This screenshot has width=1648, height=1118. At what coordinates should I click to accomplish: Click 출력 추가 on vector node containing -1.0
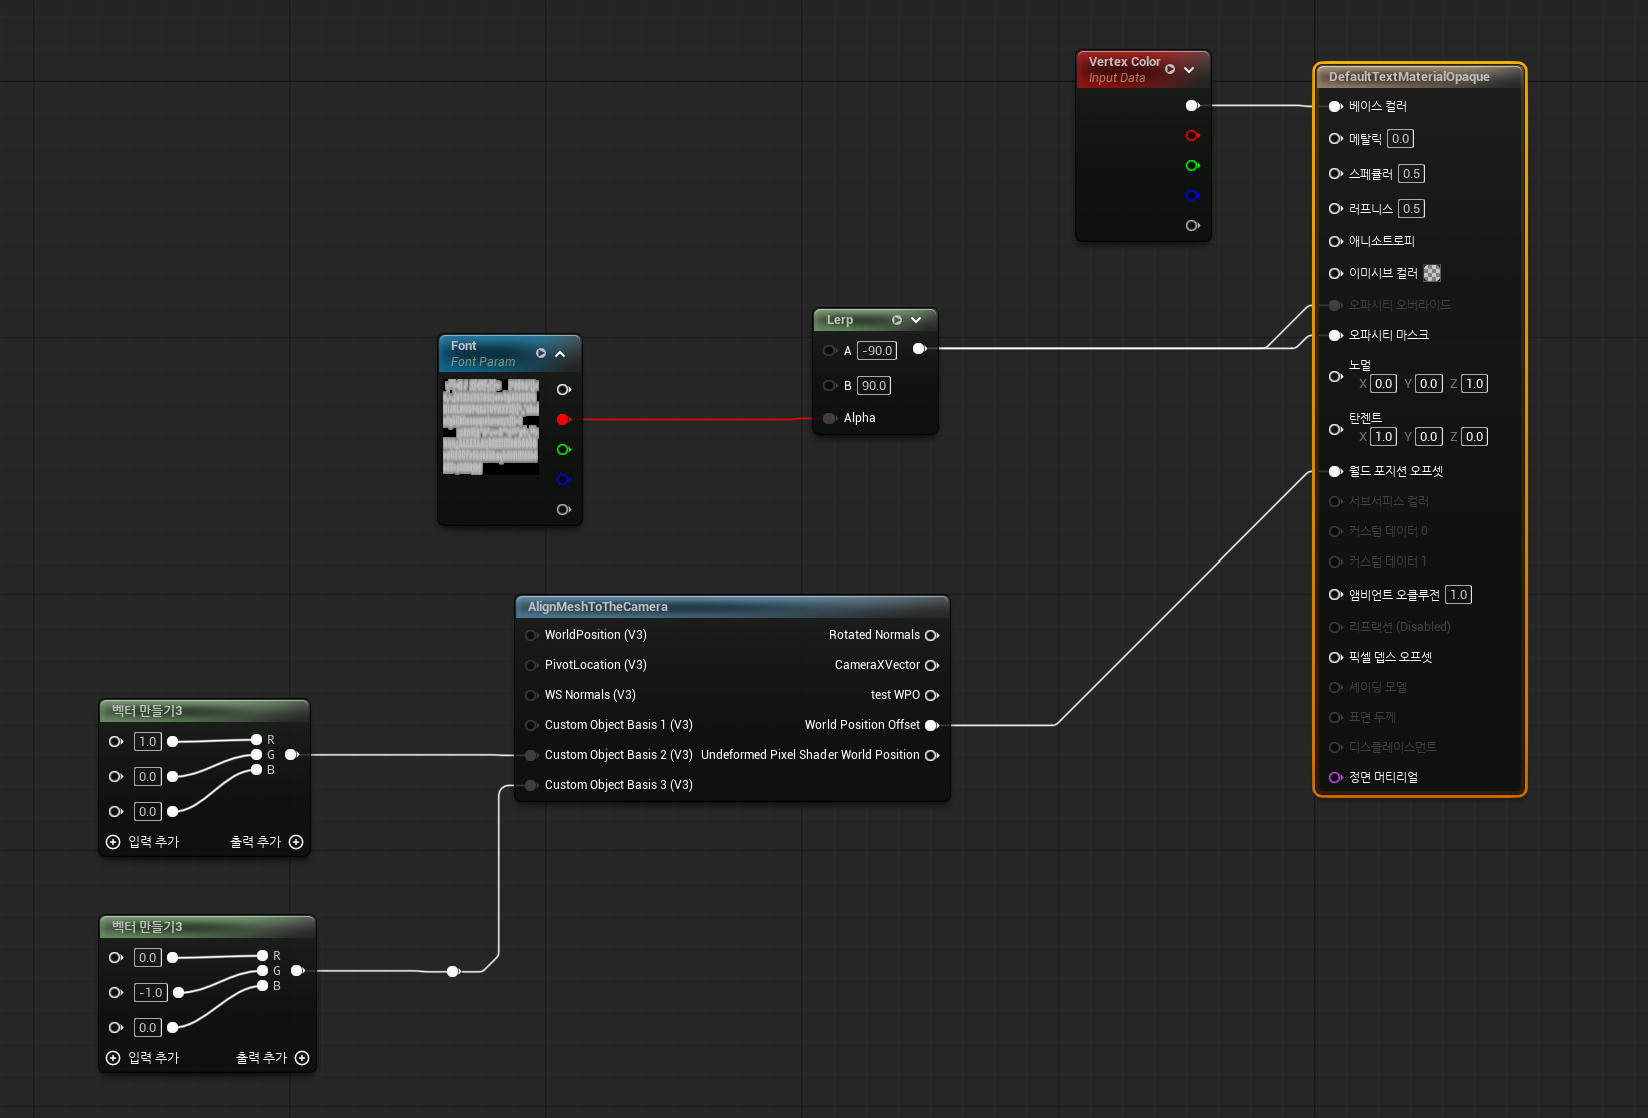click(273, 1058)
